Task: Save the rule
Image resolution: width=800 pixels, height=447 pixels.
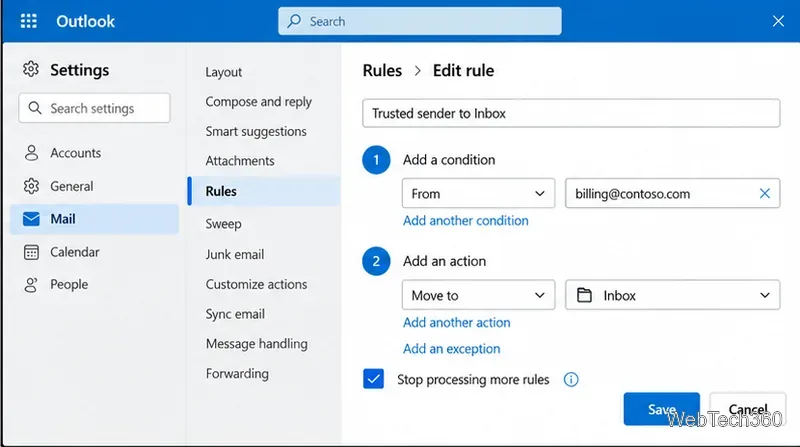Action: pyautogui.click(x=662, y=409)
